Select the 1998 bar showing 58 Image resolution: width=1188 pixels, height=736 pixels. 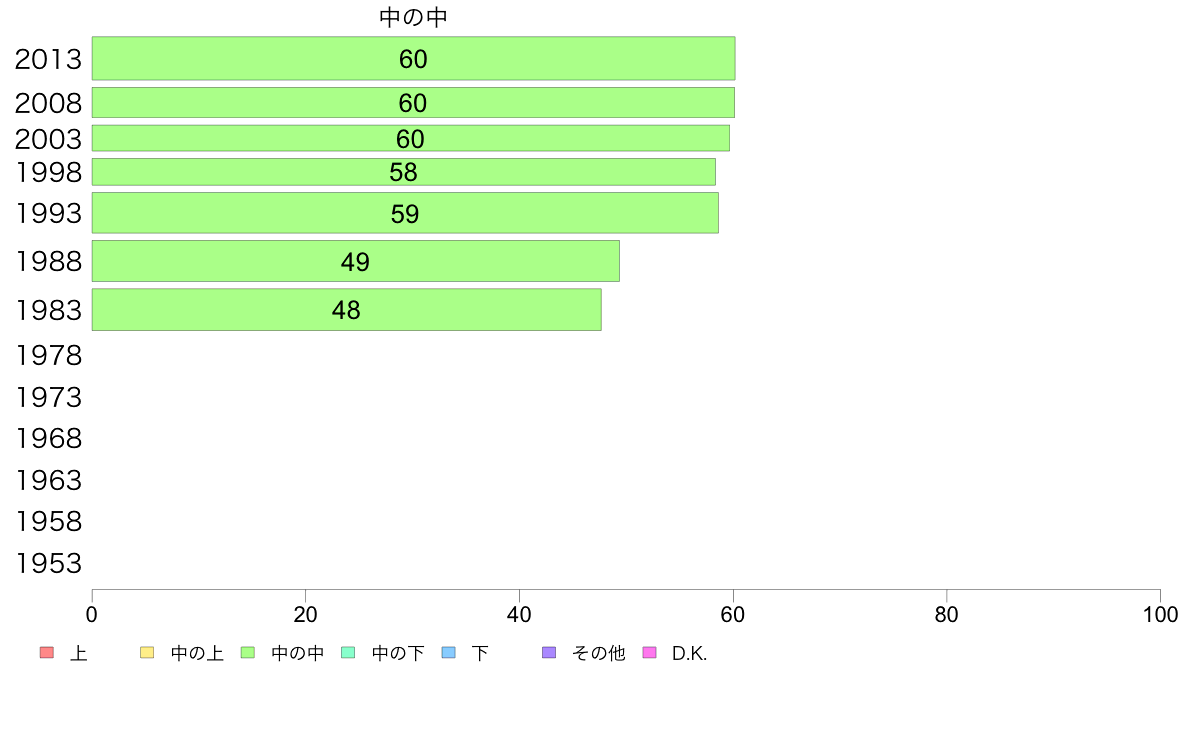click(x=404, y=172)
